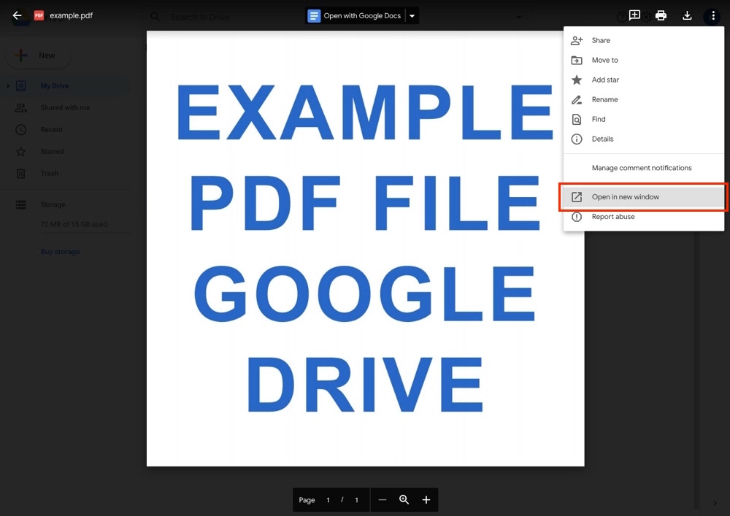730x516 pixels.
Task: Click the add comment icon
Action: tap(634, 15)
